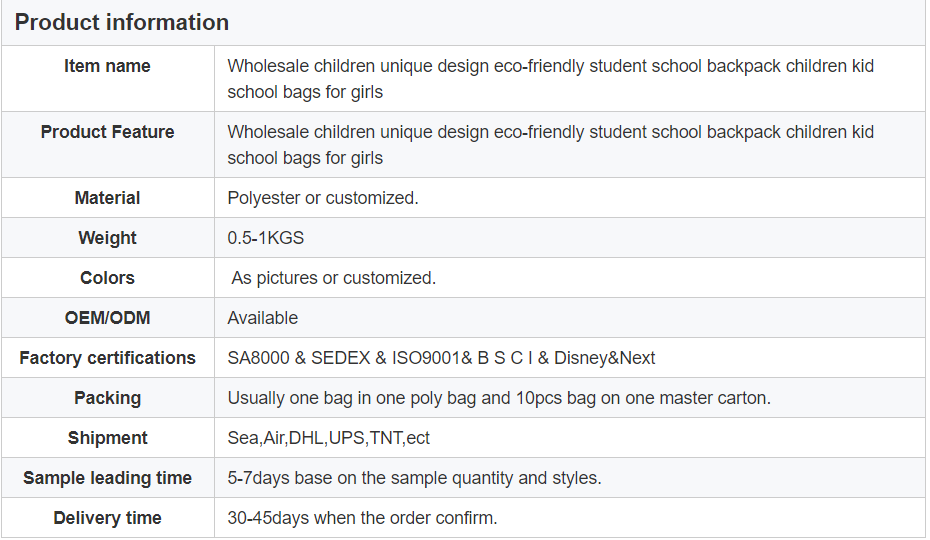Click the 30-45days delivery time value

click(362, 518)
